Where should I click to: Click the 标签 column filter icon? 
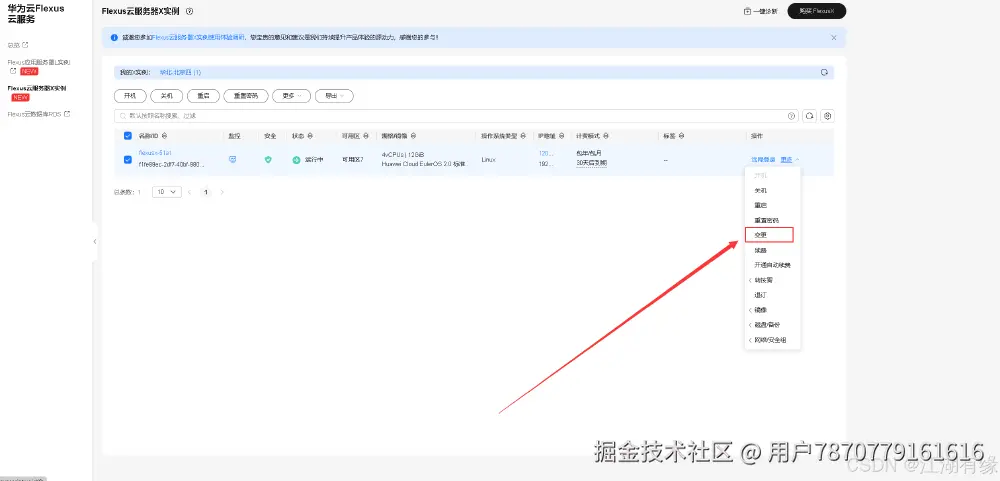coord(682,136)
